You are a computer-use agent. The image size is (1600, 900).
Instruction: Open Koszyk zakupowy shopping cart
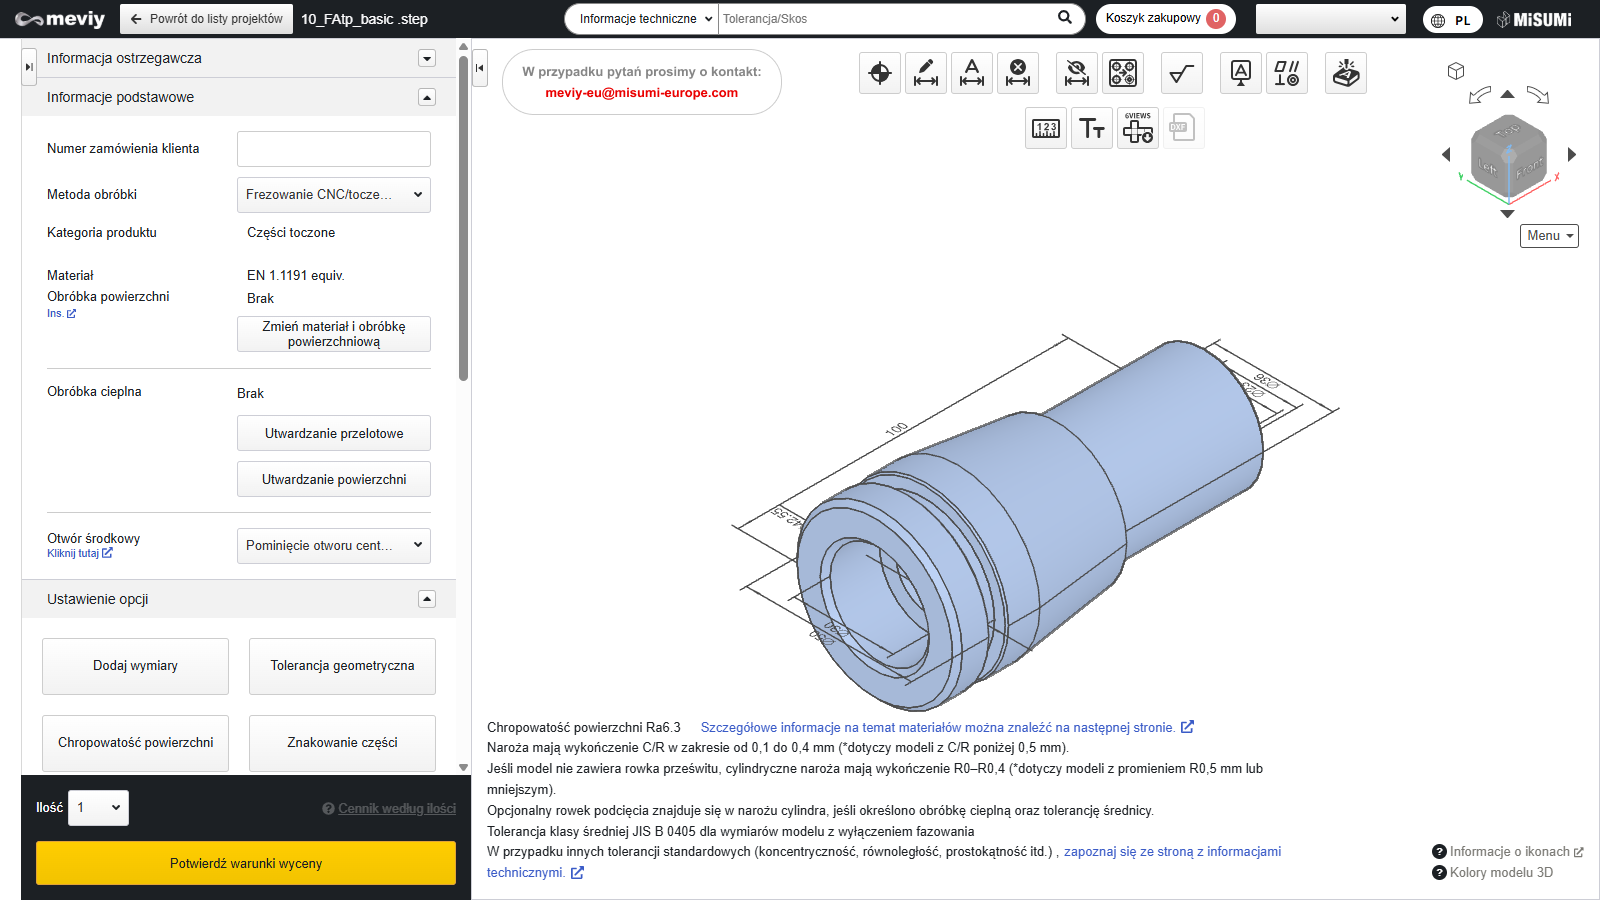[1165, 18]
